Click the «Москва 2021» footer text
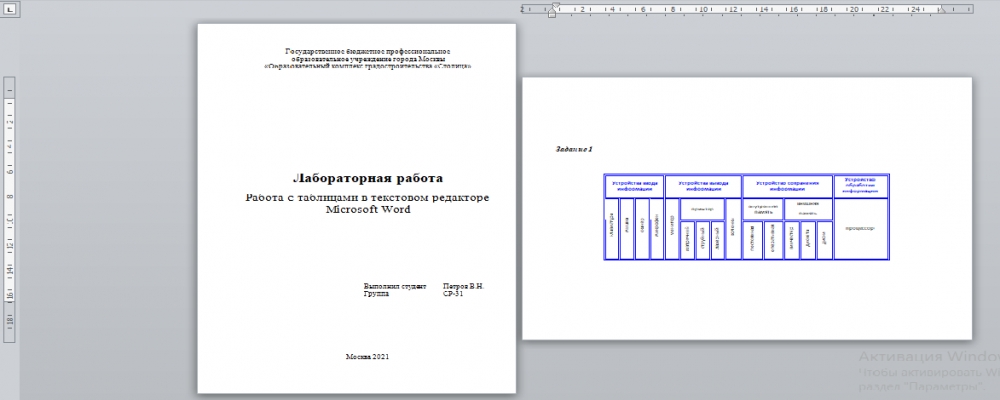Image resolution: width=1000 pixels, height=400 pixels. pos(367,357)
